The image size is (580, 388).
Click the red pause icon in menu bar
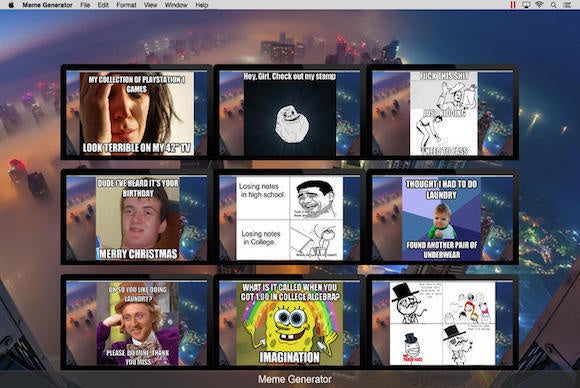513,5
